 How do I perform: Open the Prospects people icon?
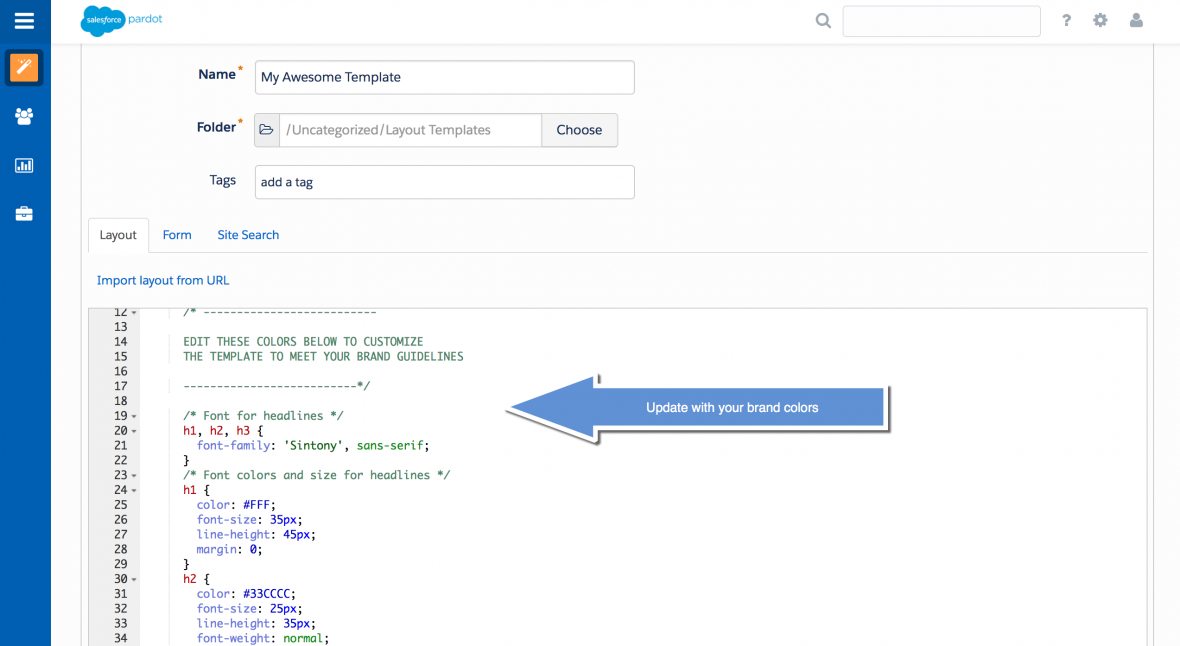click(24, 116)
